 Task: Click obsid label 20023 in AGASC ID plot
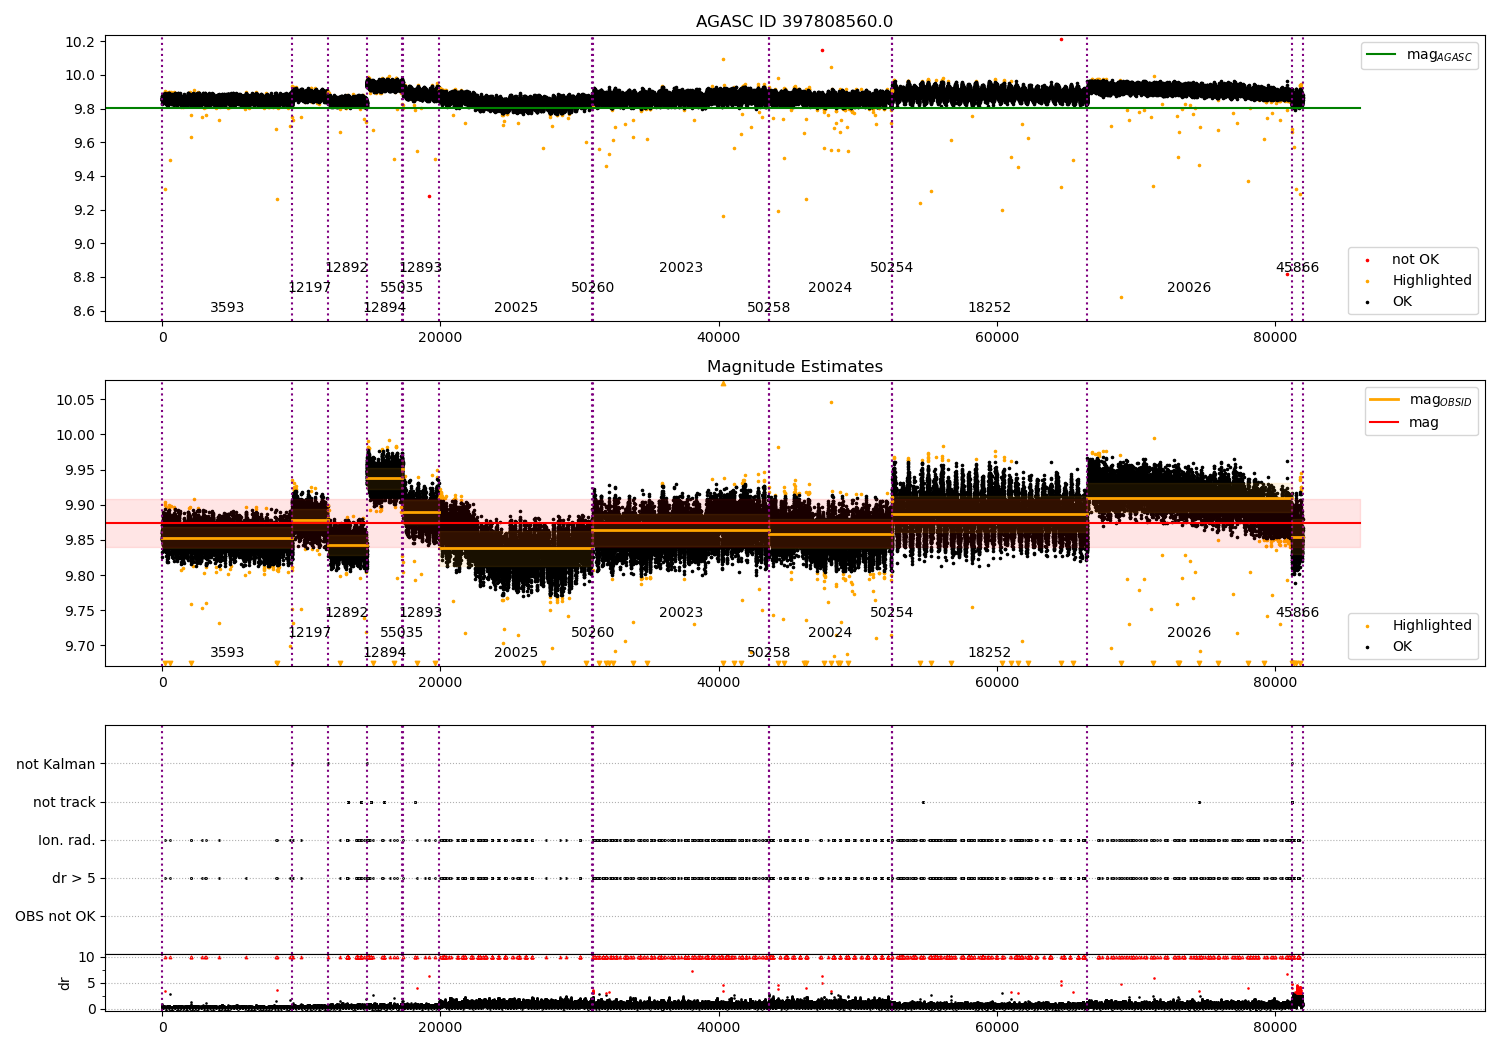[681, 268]
